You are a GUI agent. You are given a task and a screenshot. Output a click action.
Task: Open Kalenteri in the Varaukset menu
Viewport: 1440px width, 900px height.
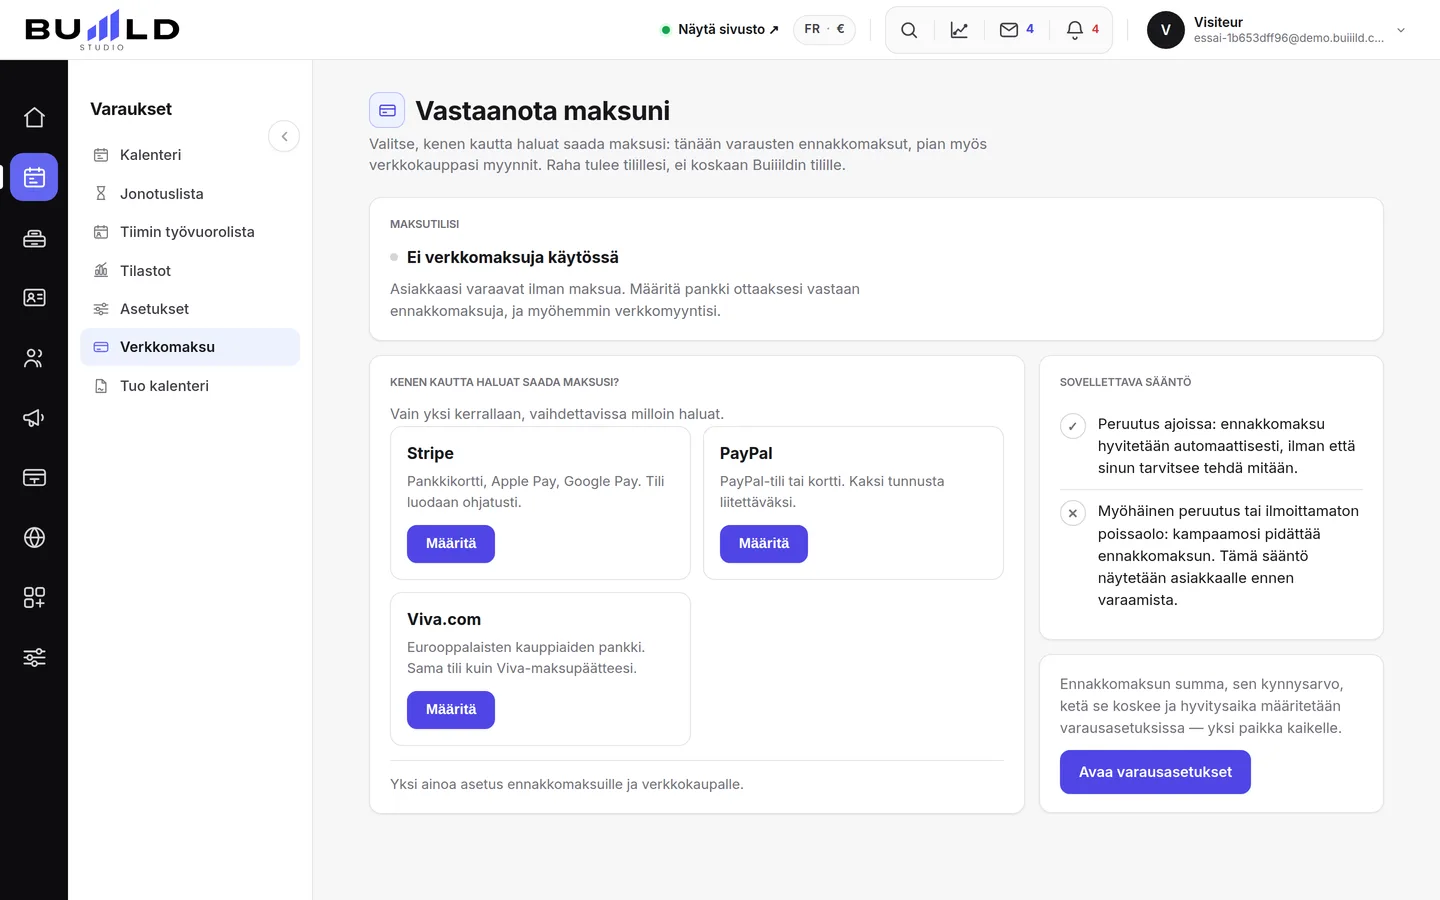[x=190, y=155]
